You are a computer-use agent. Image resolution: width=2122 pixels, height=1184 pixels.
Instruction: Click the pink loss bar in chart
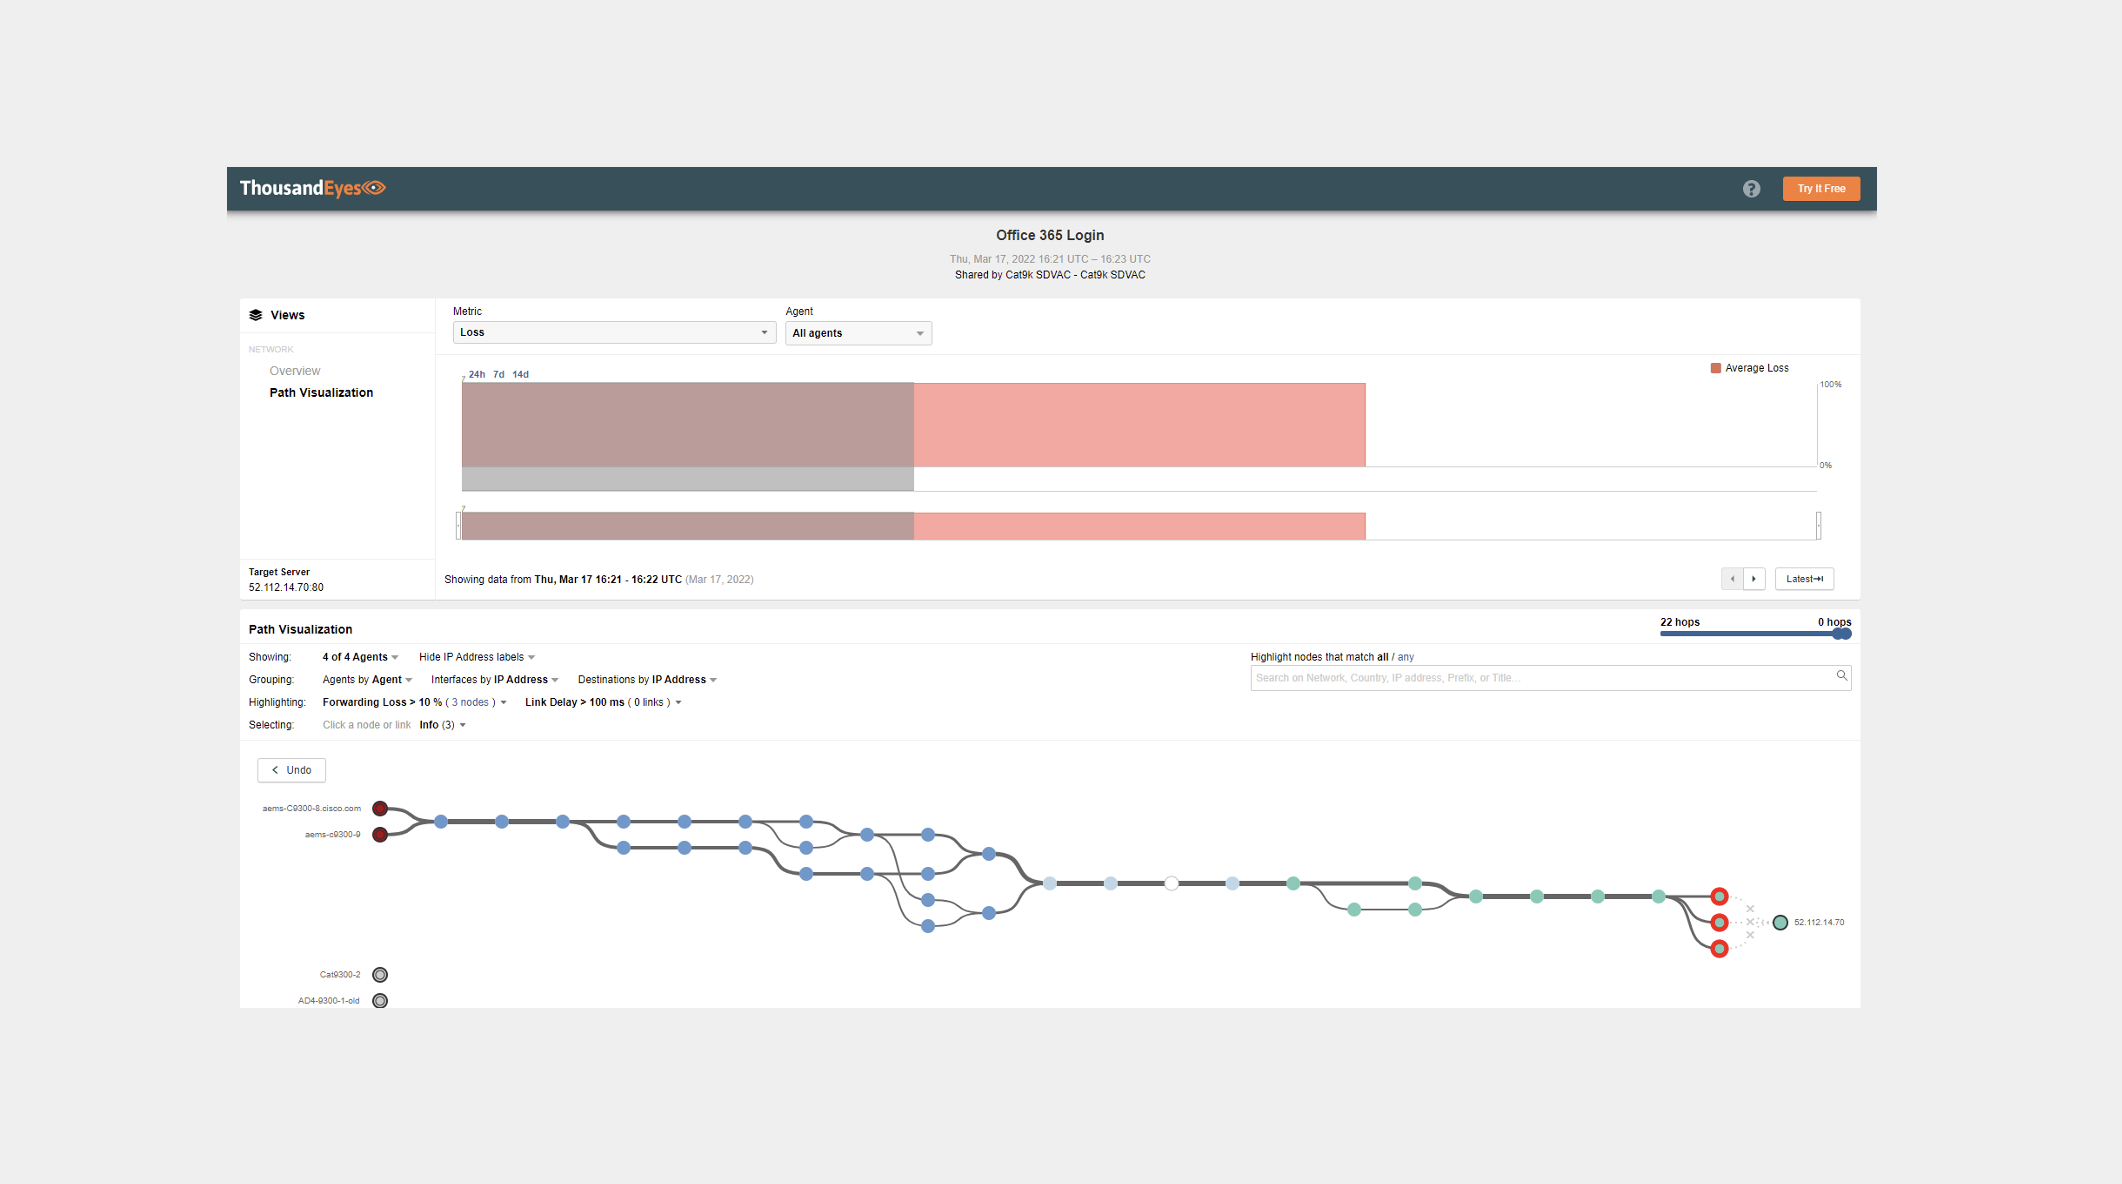point(1139,425)
